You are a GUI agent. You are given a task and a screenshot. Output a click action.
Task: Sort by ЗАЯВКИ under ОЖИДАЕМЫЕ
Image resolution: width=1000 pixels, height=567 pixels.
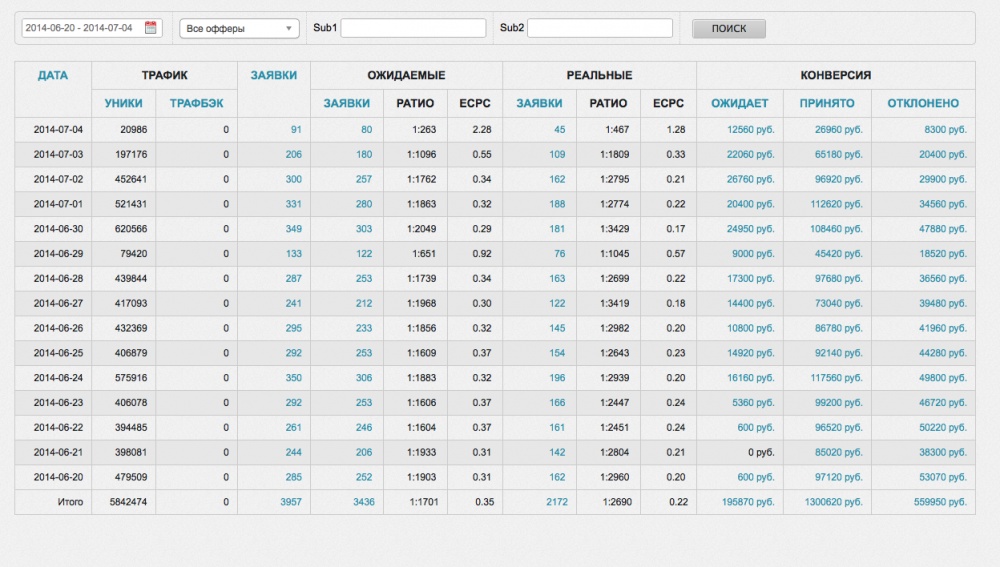point(346,103)
